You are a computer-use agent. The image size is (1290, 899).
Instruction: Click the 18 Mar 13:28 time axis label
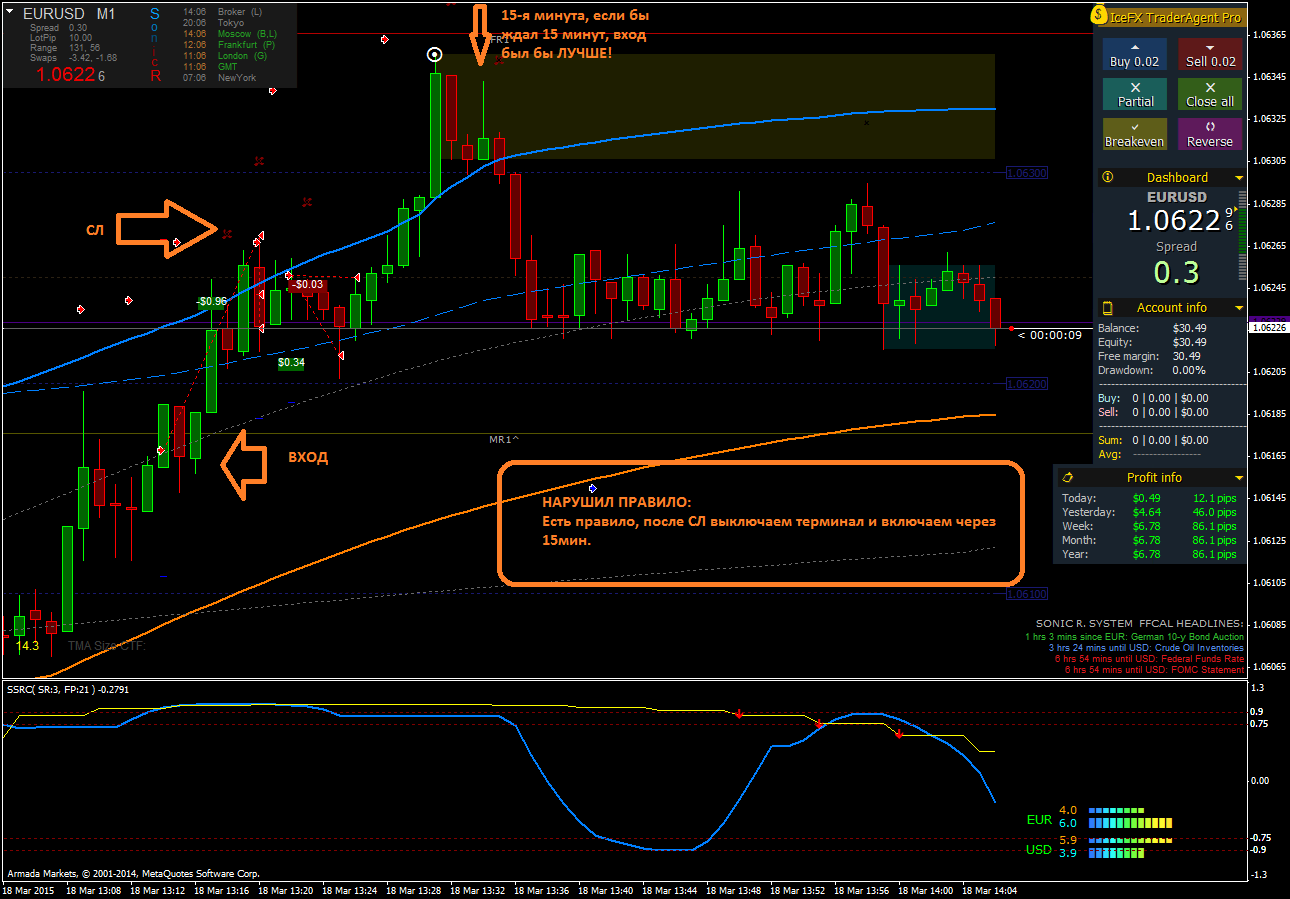[x=415, y=889]
